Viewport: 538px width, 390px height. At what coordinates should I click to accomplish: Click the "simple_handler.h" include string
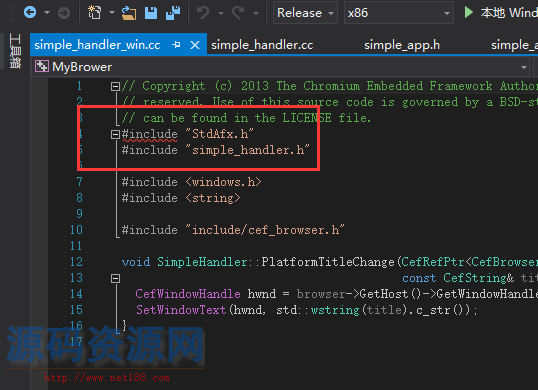click(247, 150)
